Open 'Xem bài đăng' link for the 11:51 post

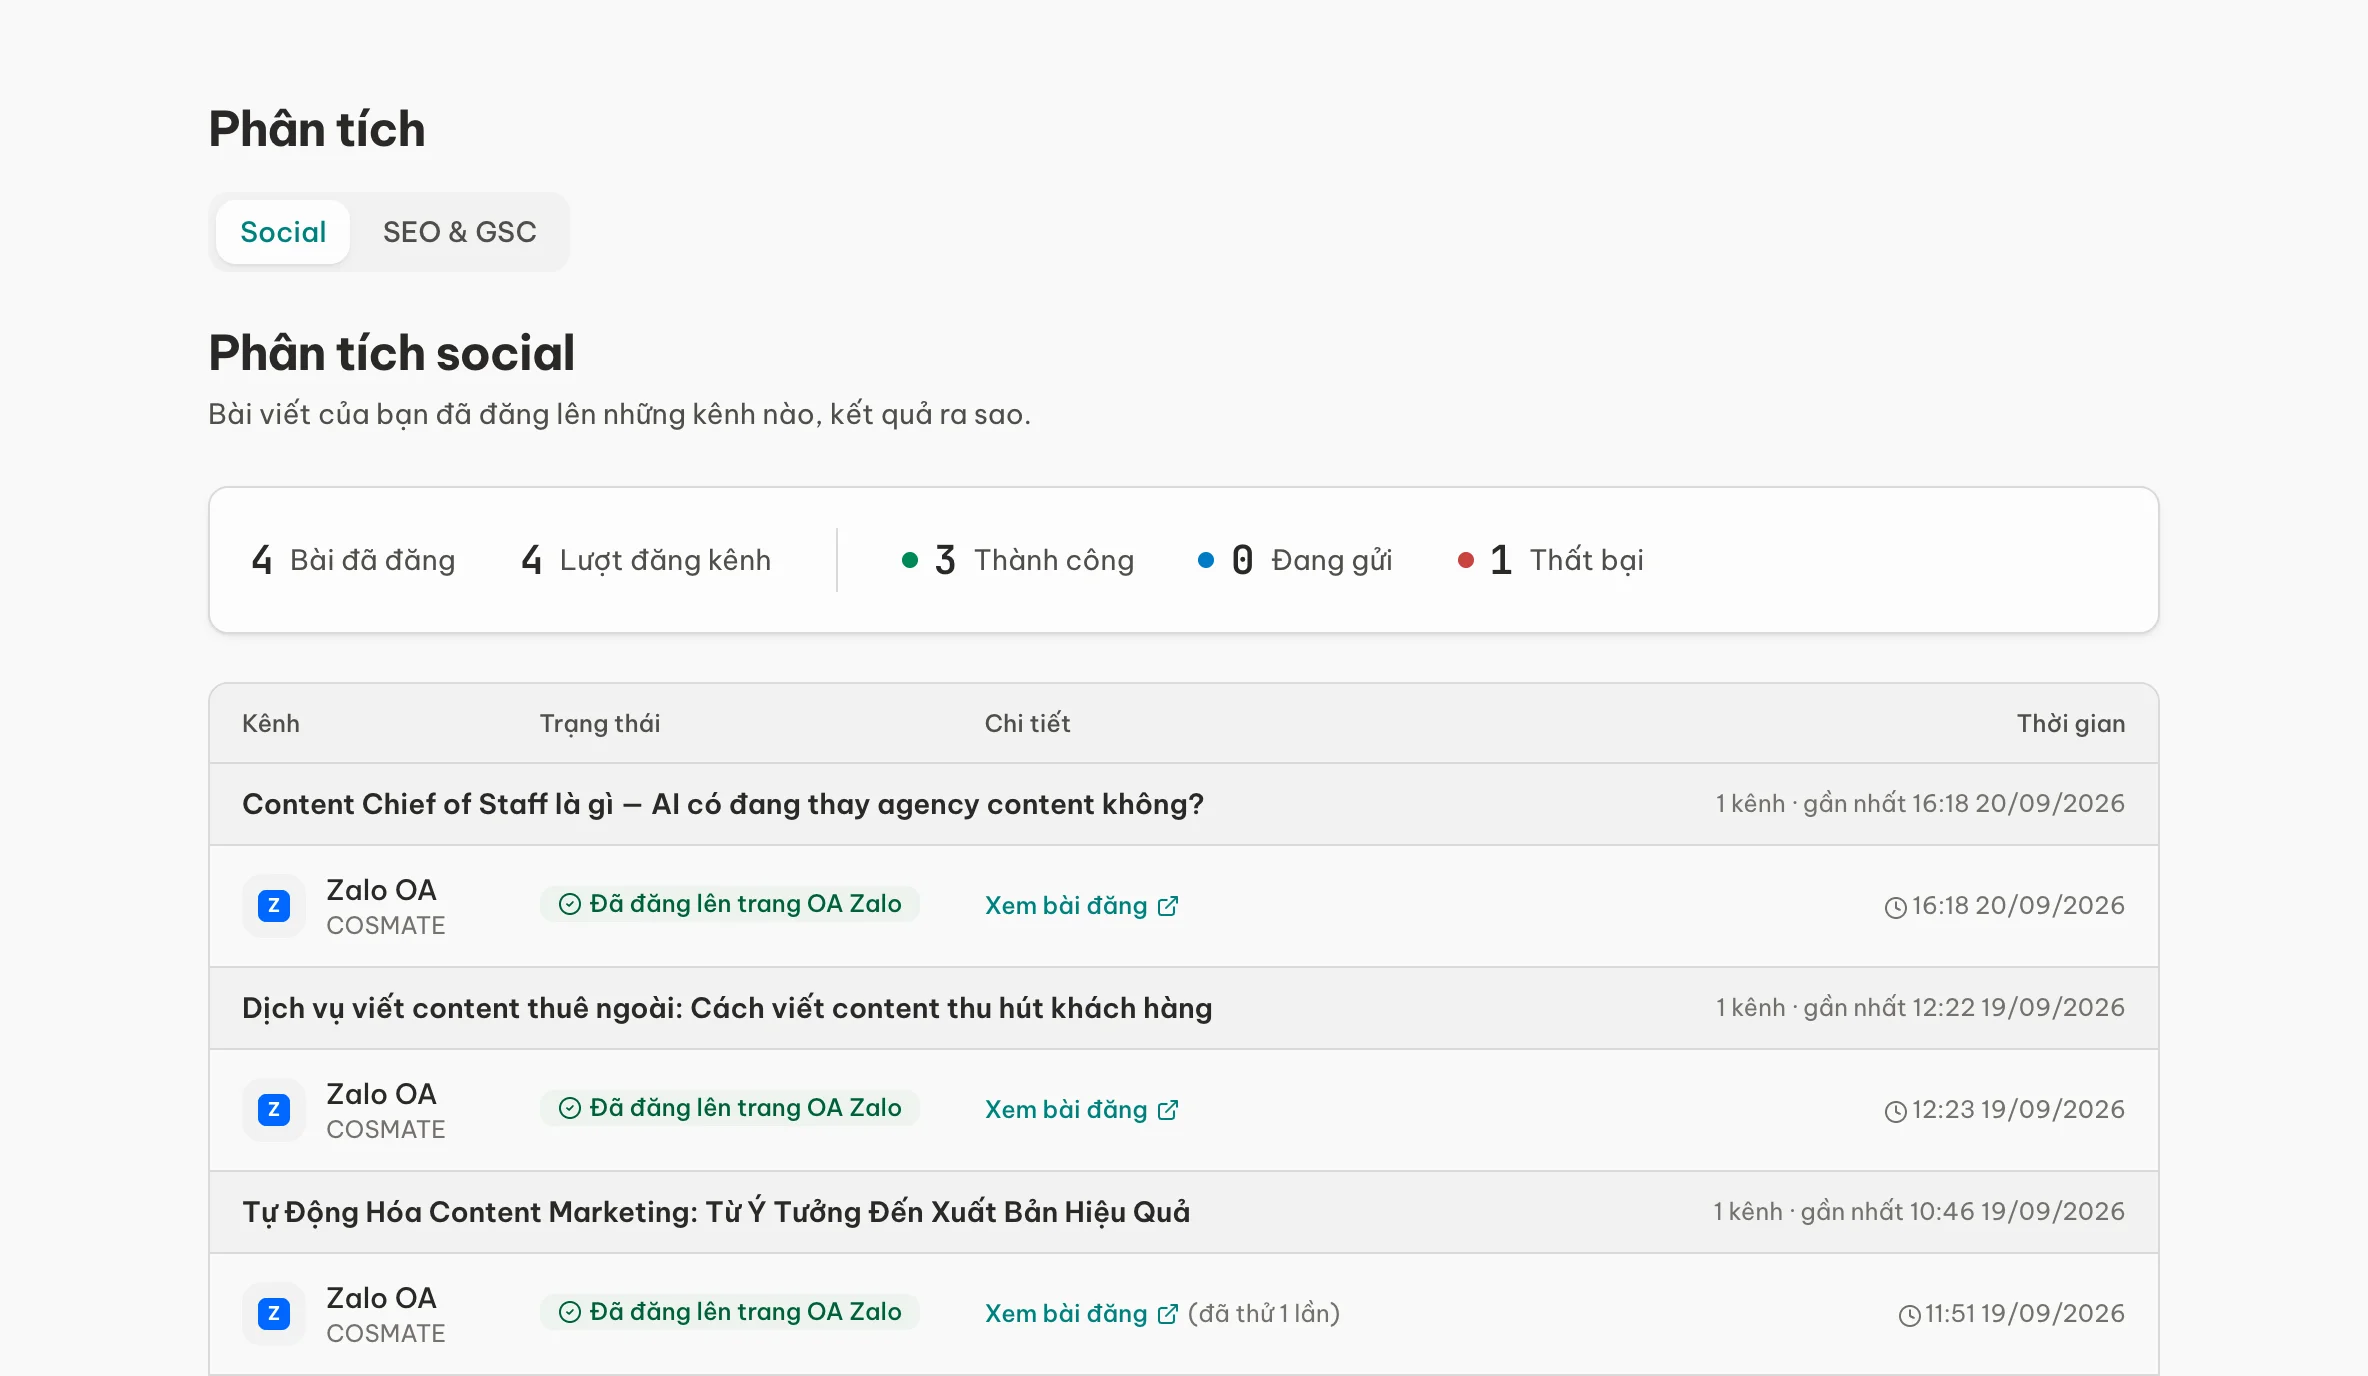1082,1314
